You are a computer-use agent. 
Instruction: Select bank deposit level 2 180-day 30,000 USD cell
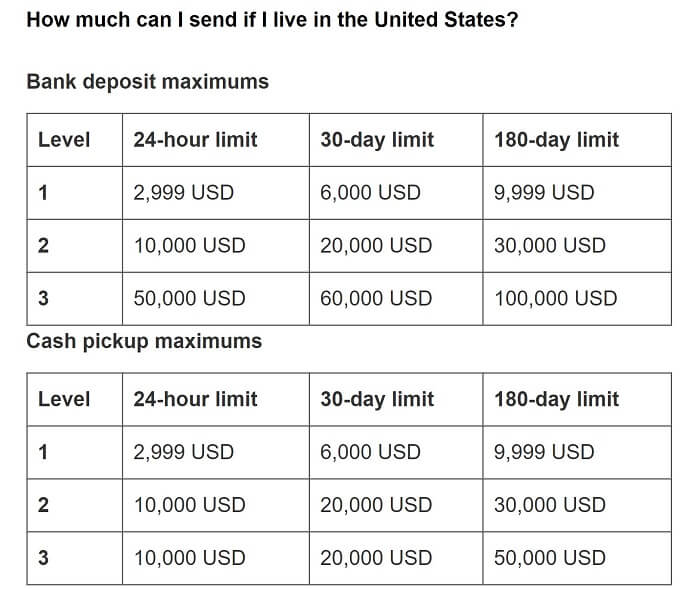[x=549, y=246]
